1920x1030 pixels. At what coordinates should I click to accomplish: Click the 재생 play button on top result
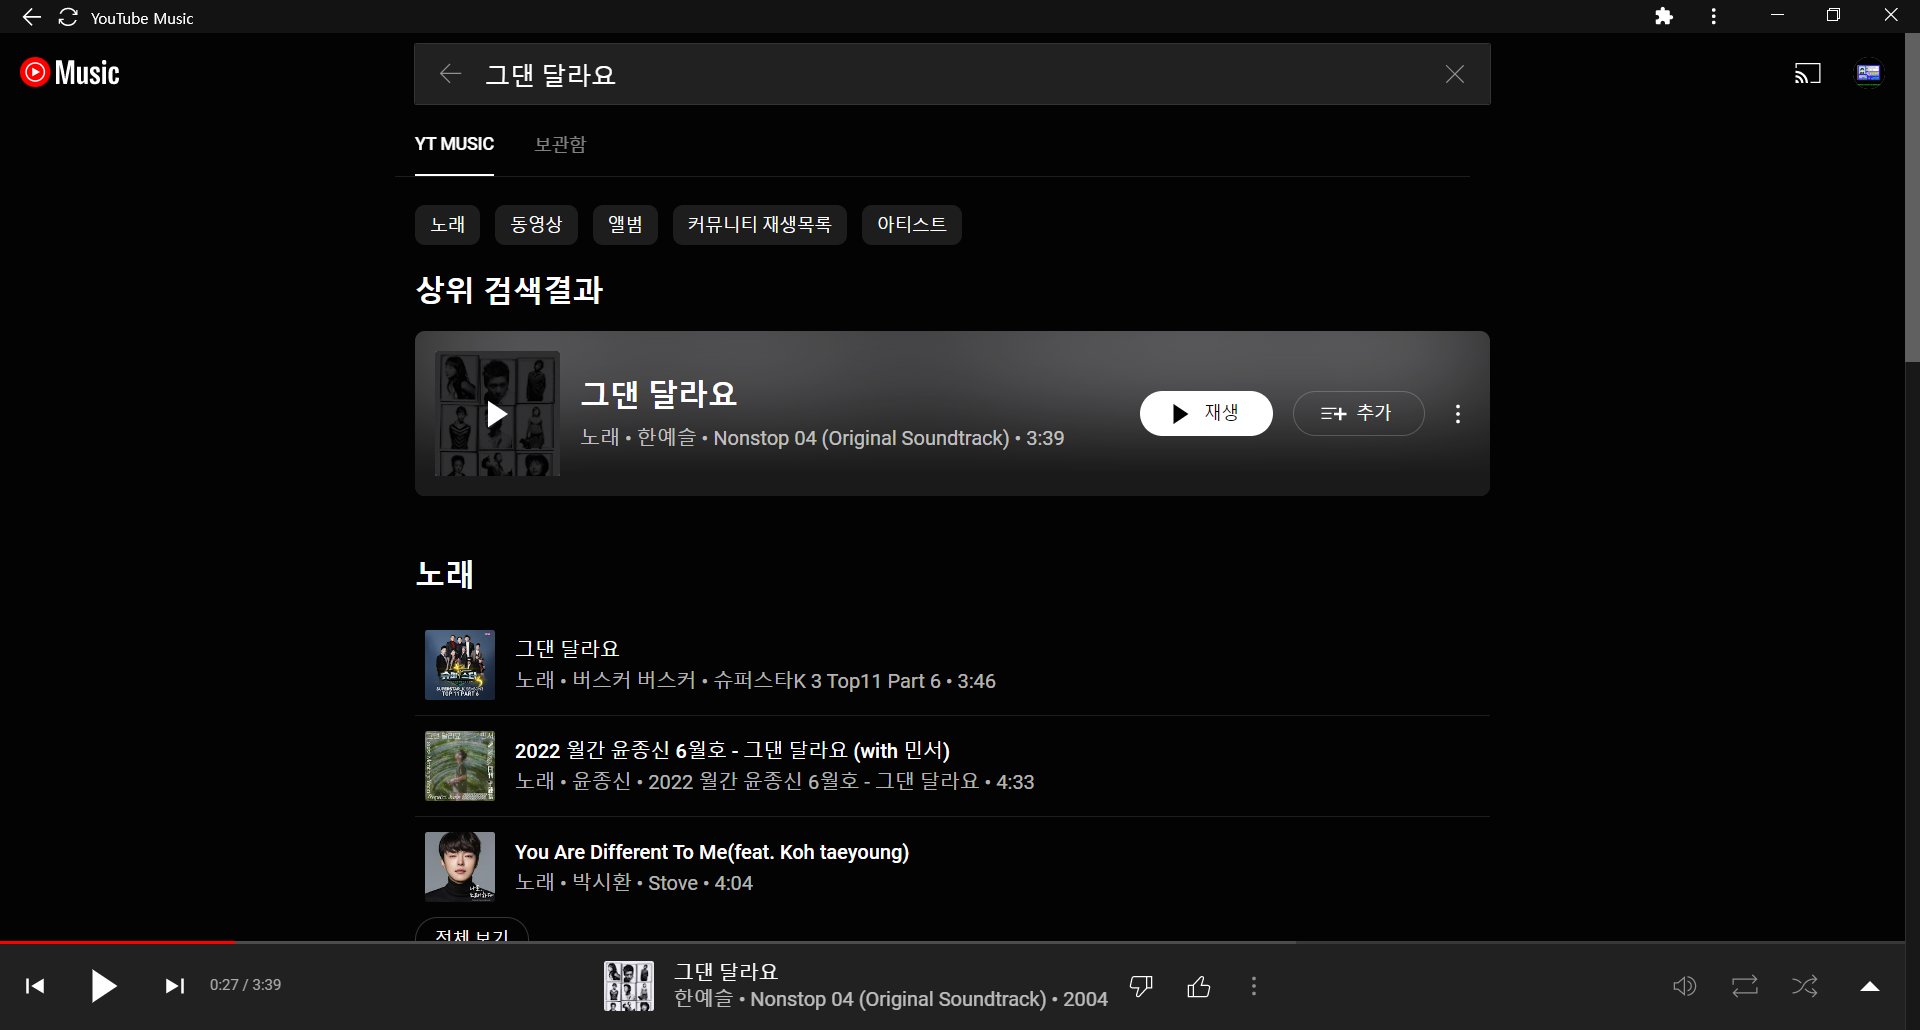pyautogui.click(x=1206, y=413)
